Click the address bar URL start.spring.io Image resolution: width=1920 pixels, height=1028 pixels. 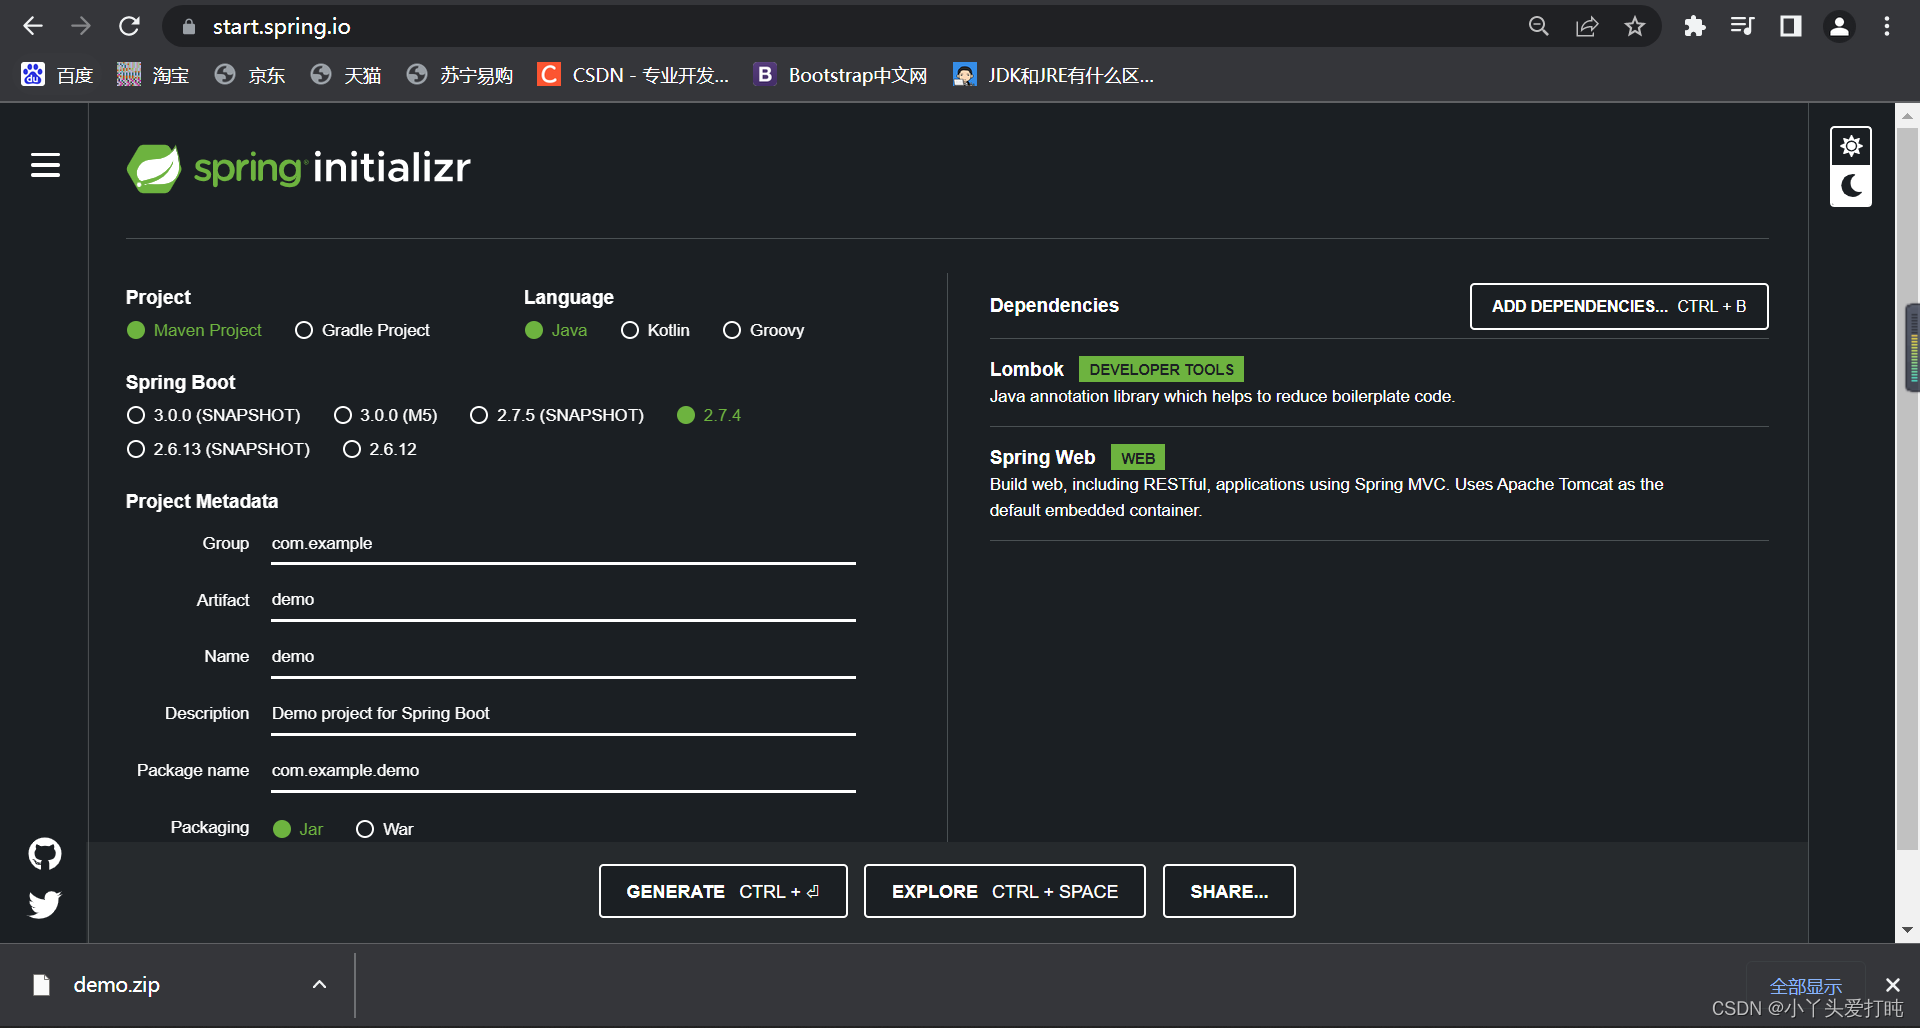pos(281,27)
